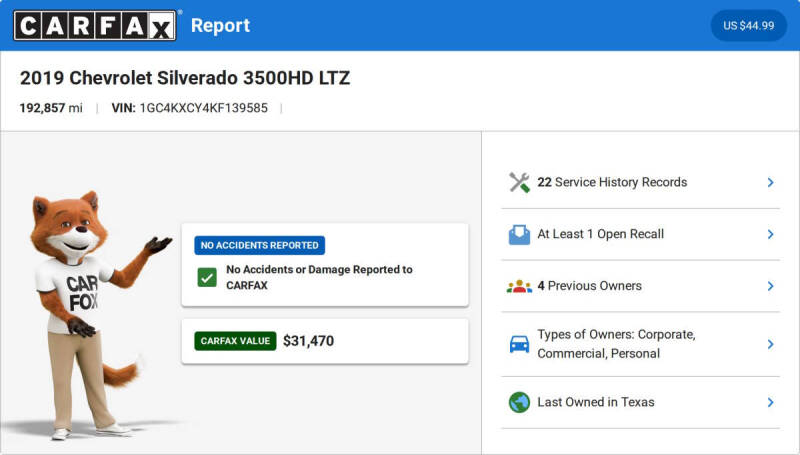Click the Report header label

tap(220, 26)
